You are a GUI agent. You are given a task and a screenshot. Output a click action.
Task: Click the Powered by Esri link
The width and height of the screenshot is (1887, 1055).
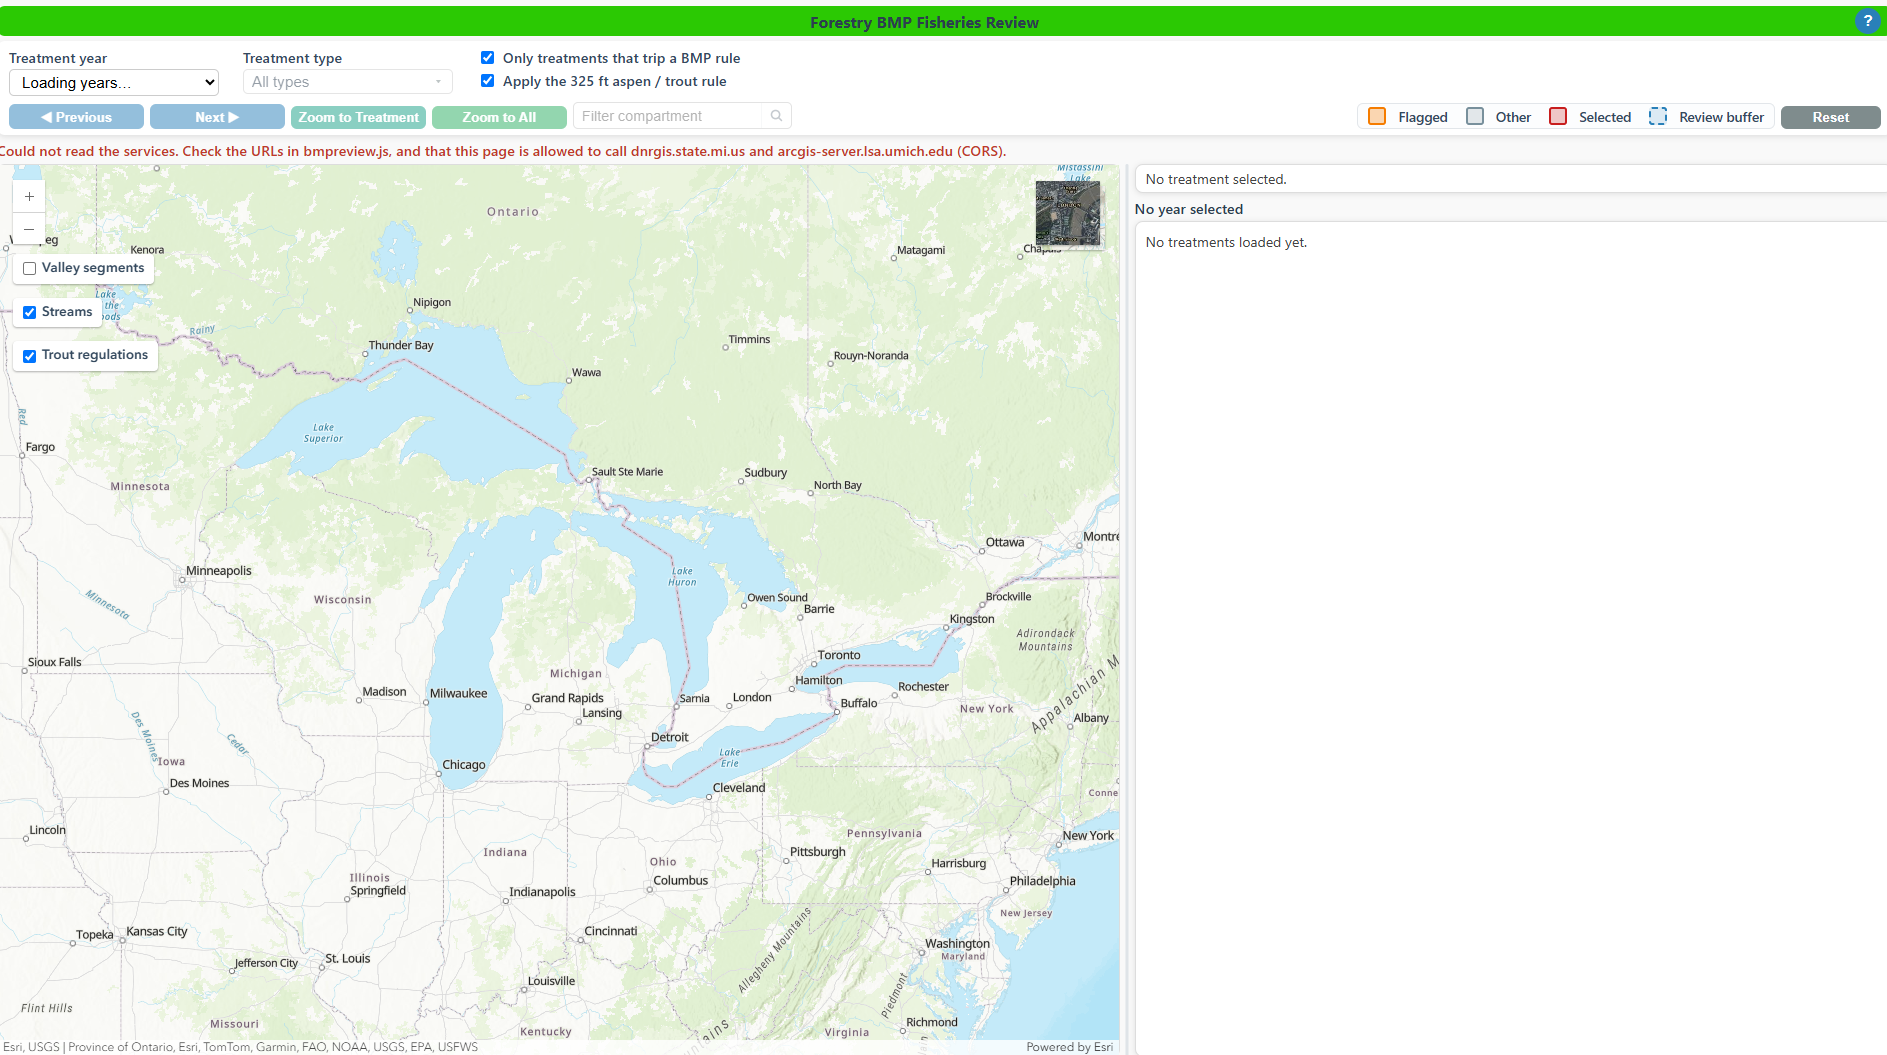click(1069, 1047)
